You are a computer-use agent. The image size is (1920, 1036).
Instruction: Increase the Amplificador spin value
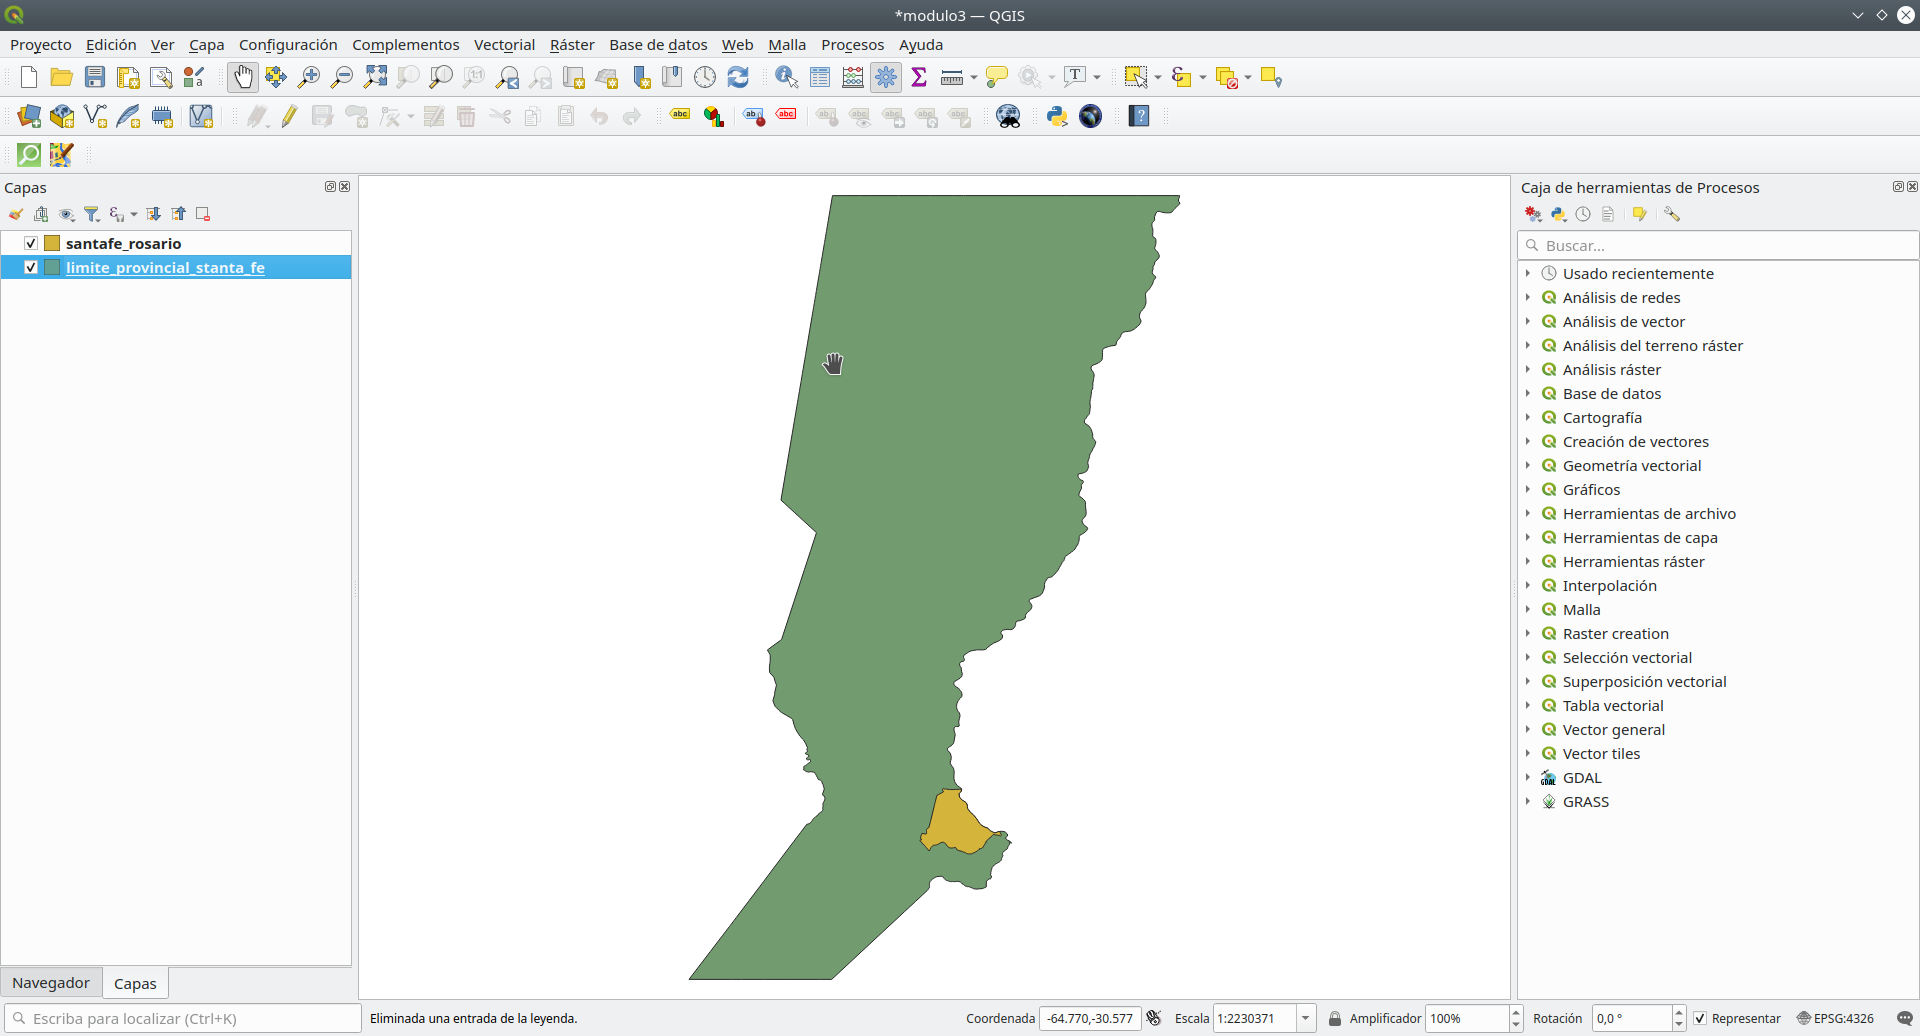coord(1516,1012)
